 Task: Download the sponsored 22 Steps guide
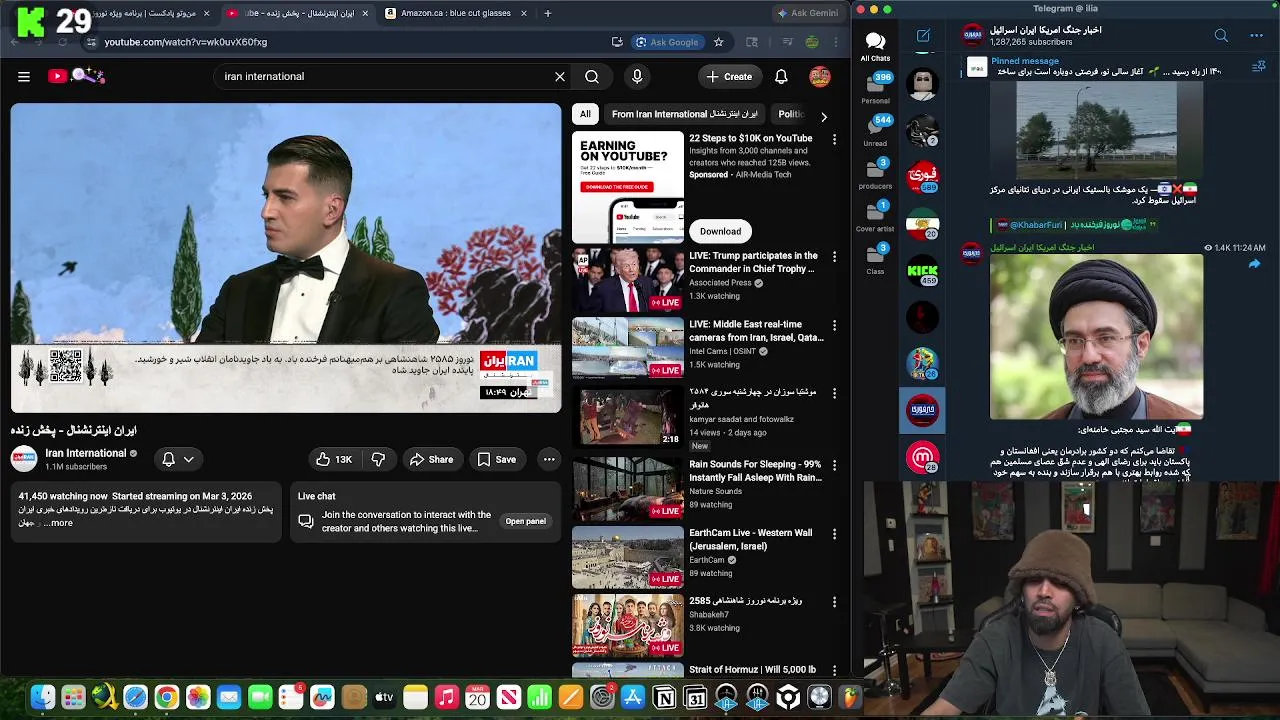click(x=720, y=231)
